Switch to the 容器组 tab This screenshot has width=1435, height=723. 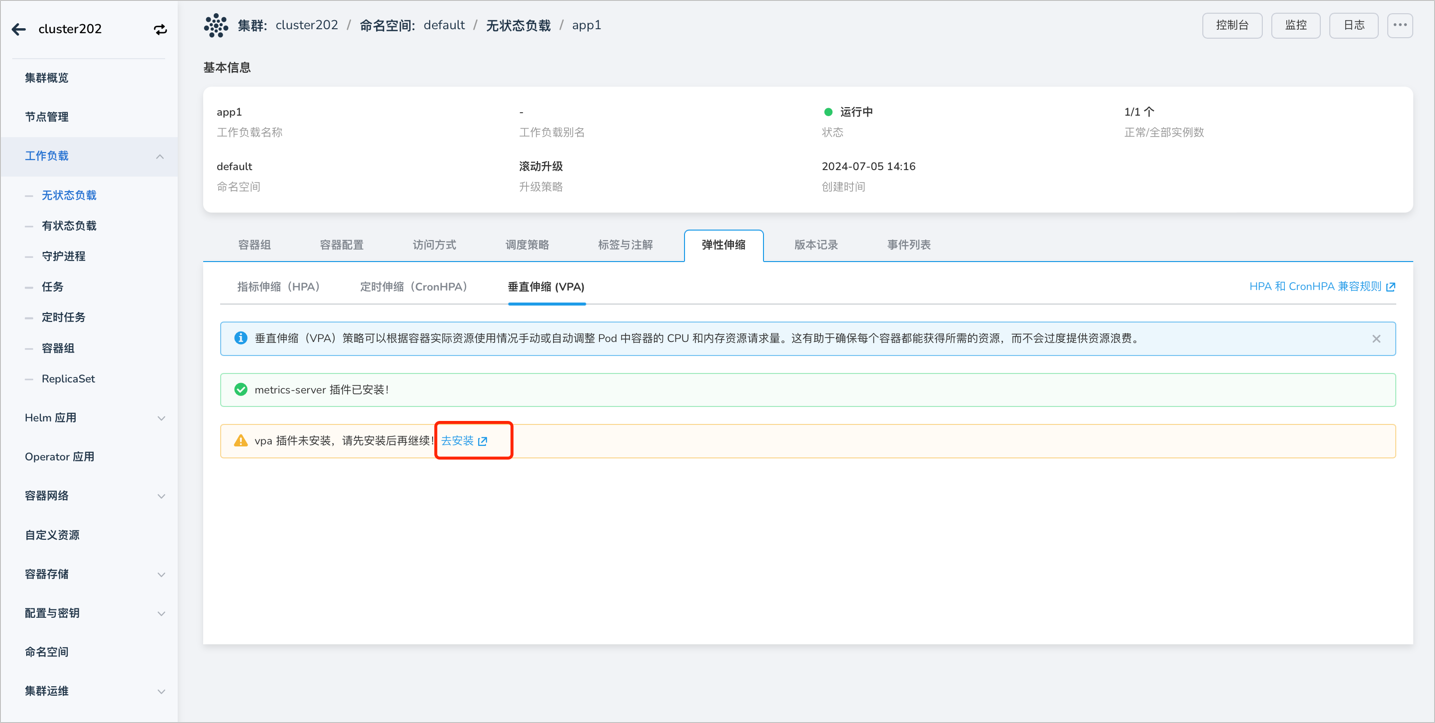click(x=255, y=245)
